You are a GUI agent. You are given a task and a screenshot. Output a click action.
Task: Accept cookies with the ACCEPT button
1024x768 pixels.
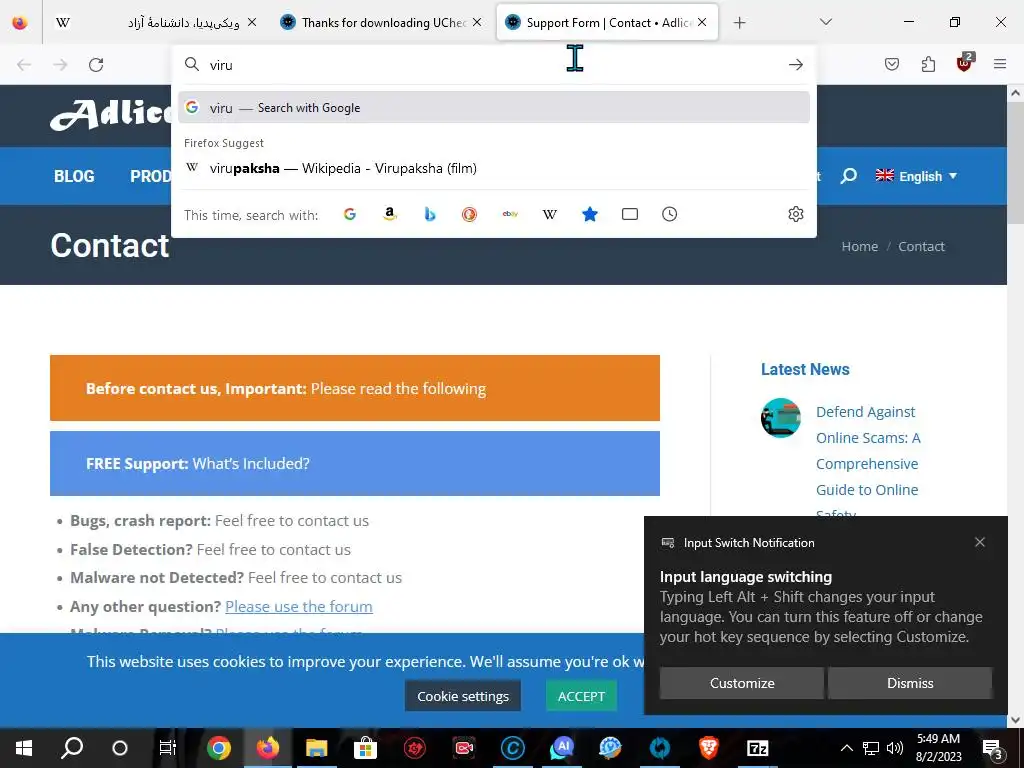click(581, 696)
